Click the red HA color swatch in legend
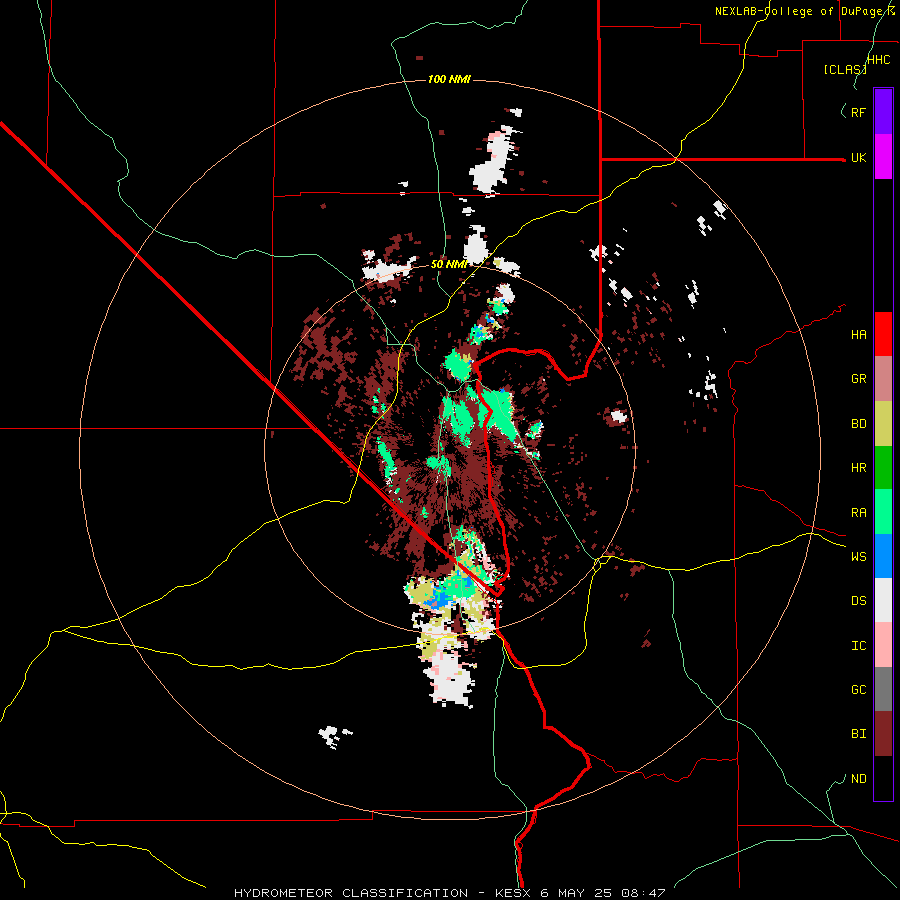Screen dimensions: 900x900 point(883,334)
